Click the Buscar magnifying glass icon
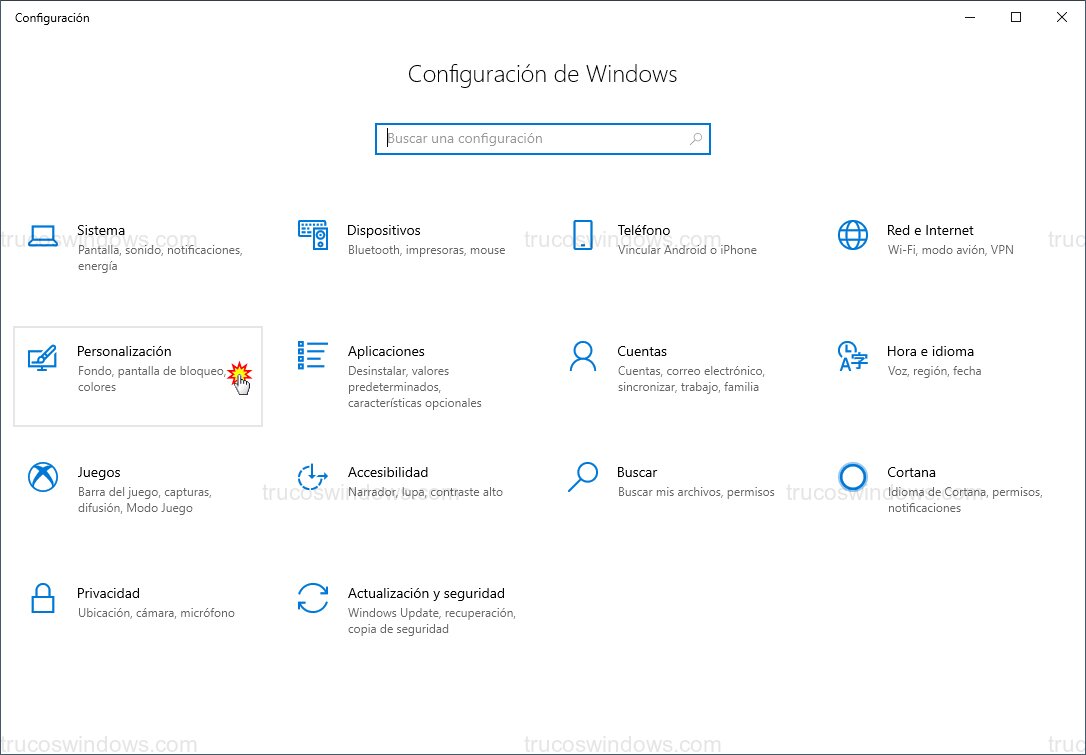The height and width of the screenshot is (755, 1086). [x=583, y=479]
